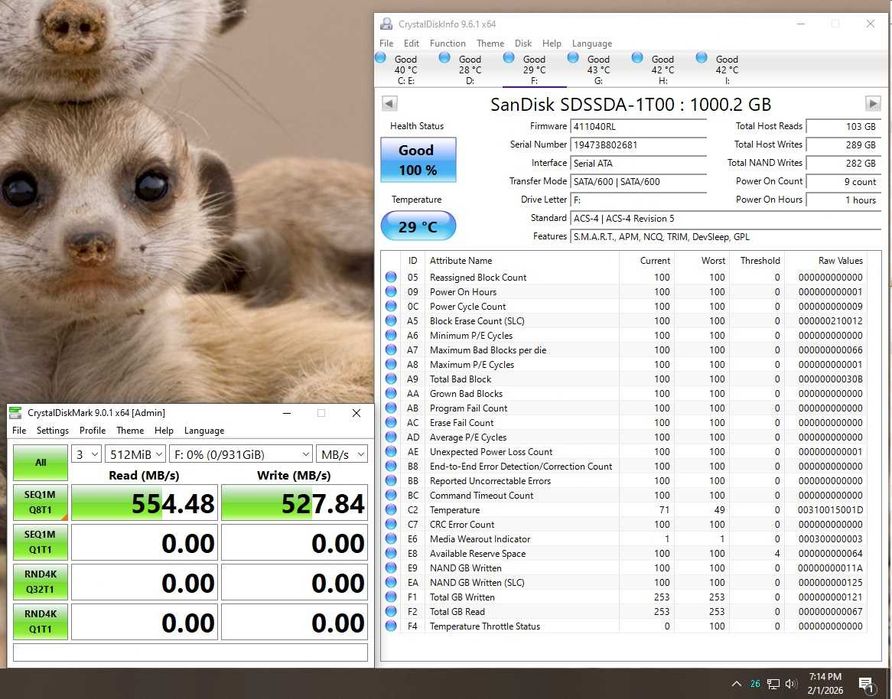Image resolution: width=892 pixels, height=699 pixels.
Task: Open Settings menu in CrystalDiskMark
Action: point(52,431)
